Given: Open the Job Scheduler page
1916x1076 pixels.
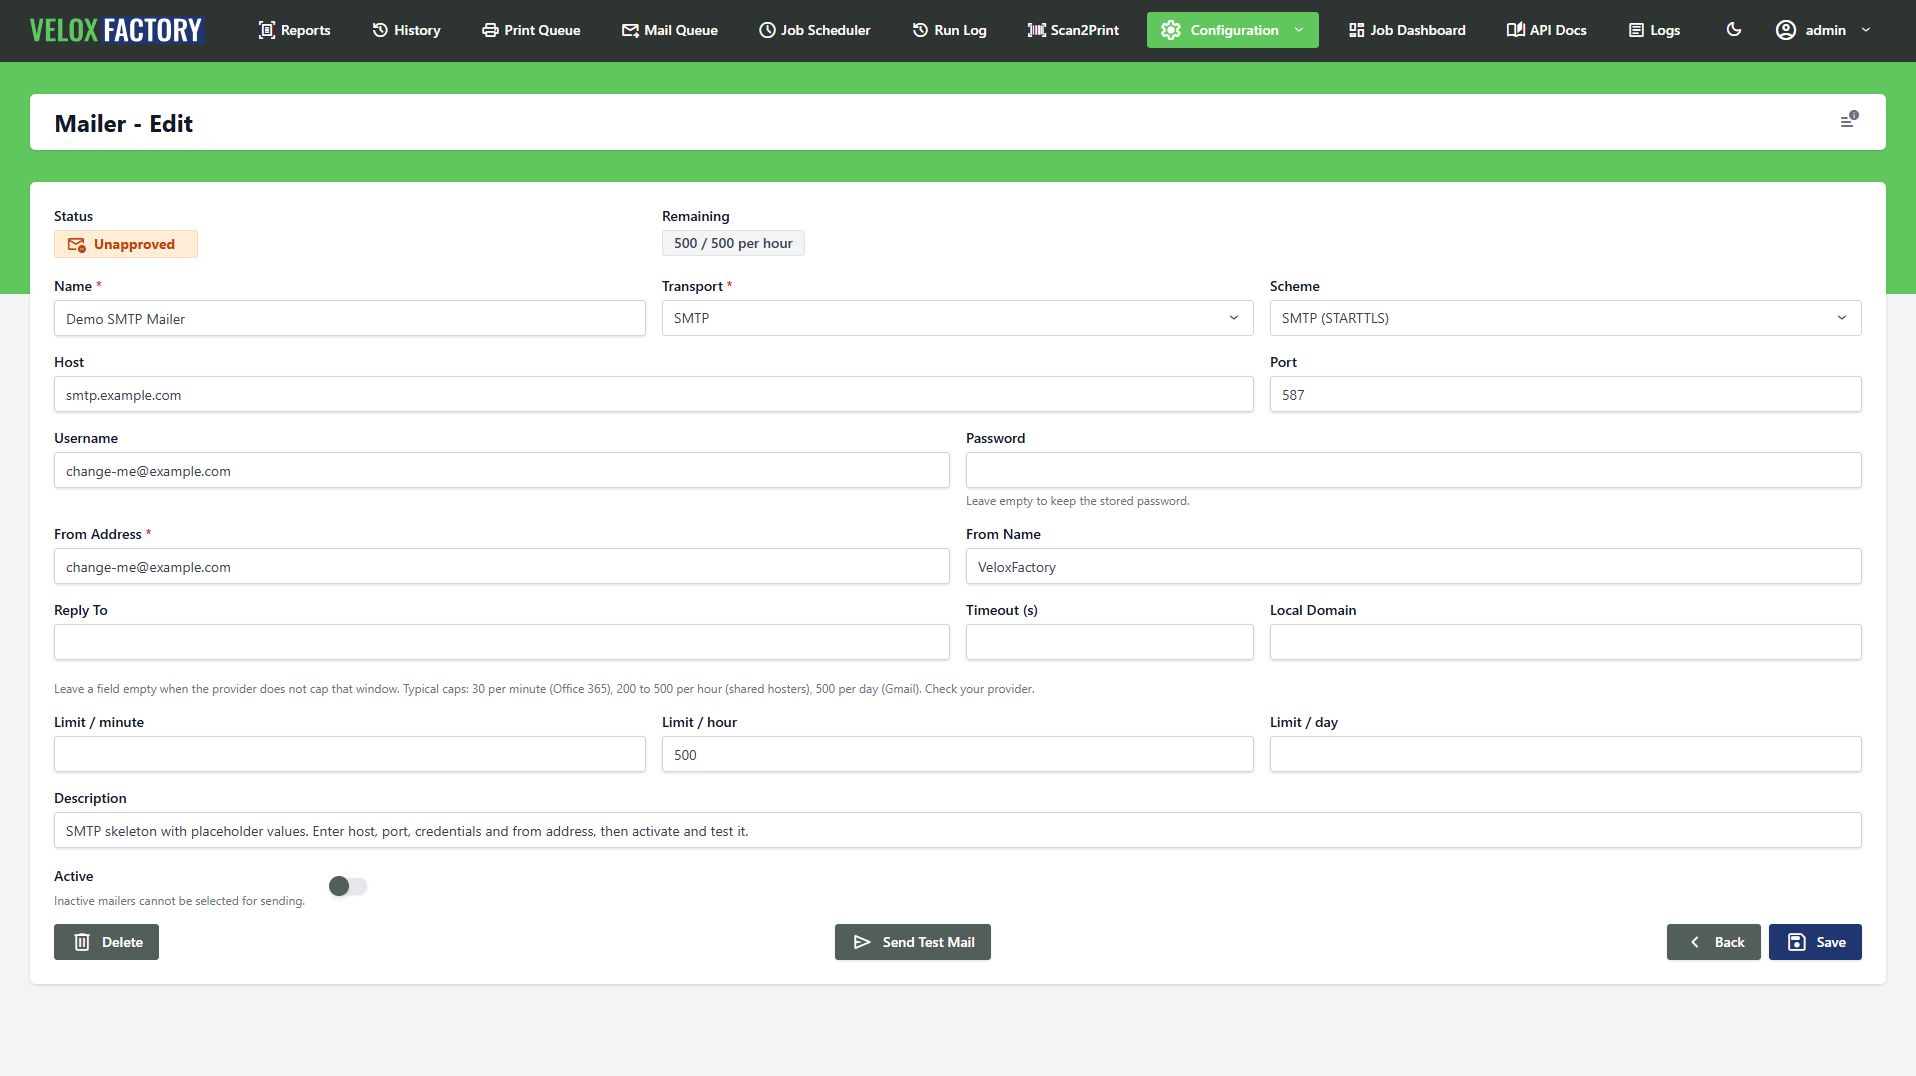Looking at the screenshot, I should coord(814,30).
